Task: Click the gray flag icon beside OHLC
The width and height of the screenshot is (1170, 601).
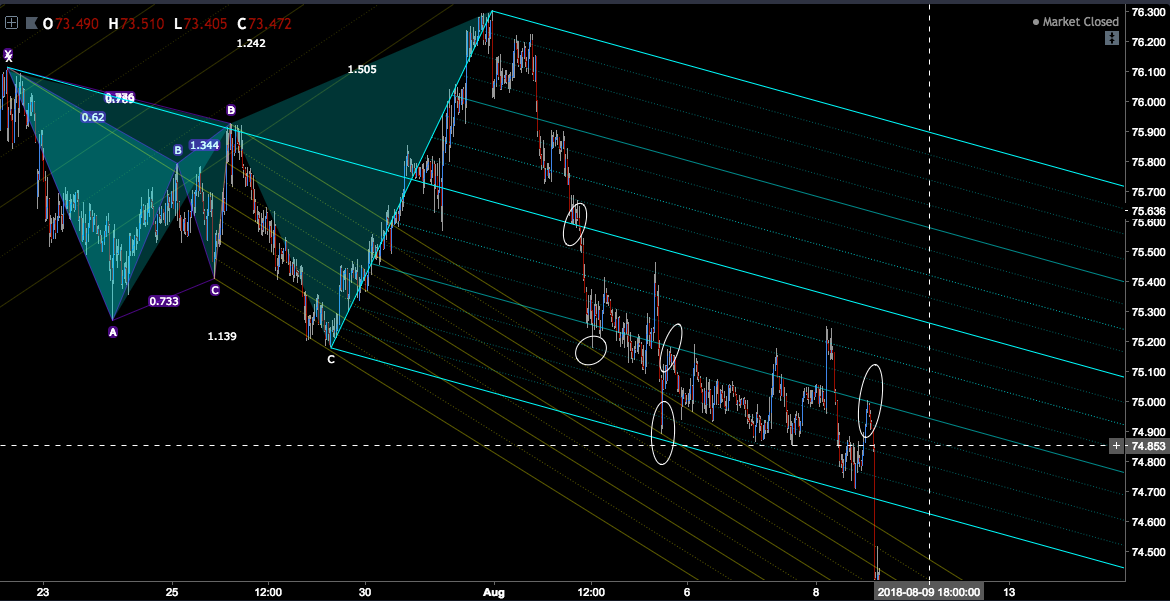Action: pyautogui.click(x=31, y=23)
